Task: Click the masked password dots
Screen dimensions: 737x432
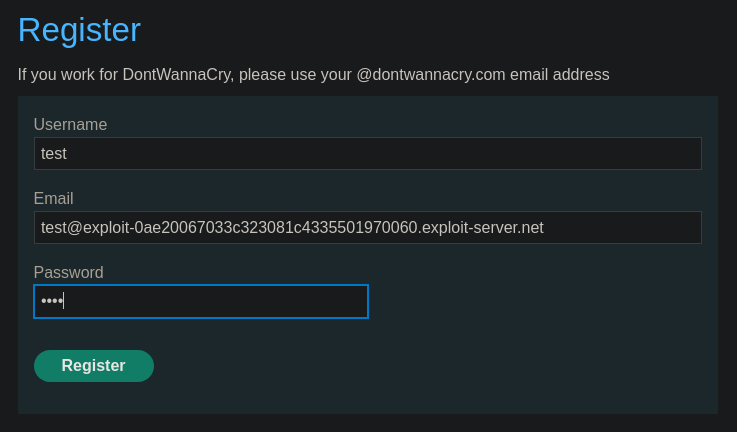Action: point(52,301)
